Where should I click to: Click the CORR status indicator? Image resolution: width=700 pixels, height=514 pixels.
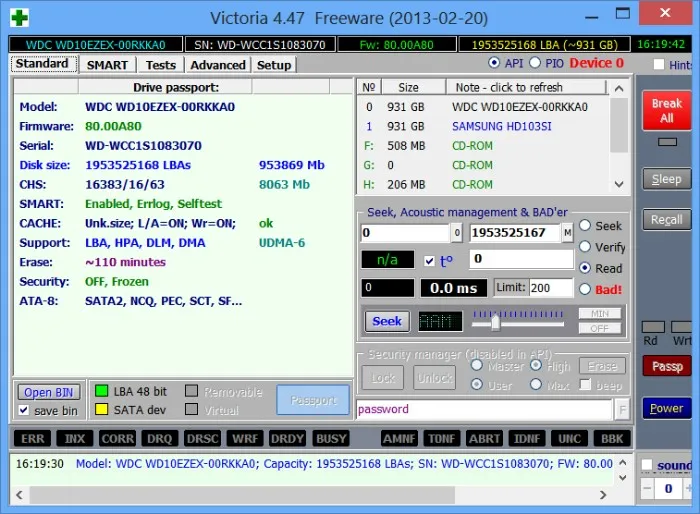[x=117, y=439]
